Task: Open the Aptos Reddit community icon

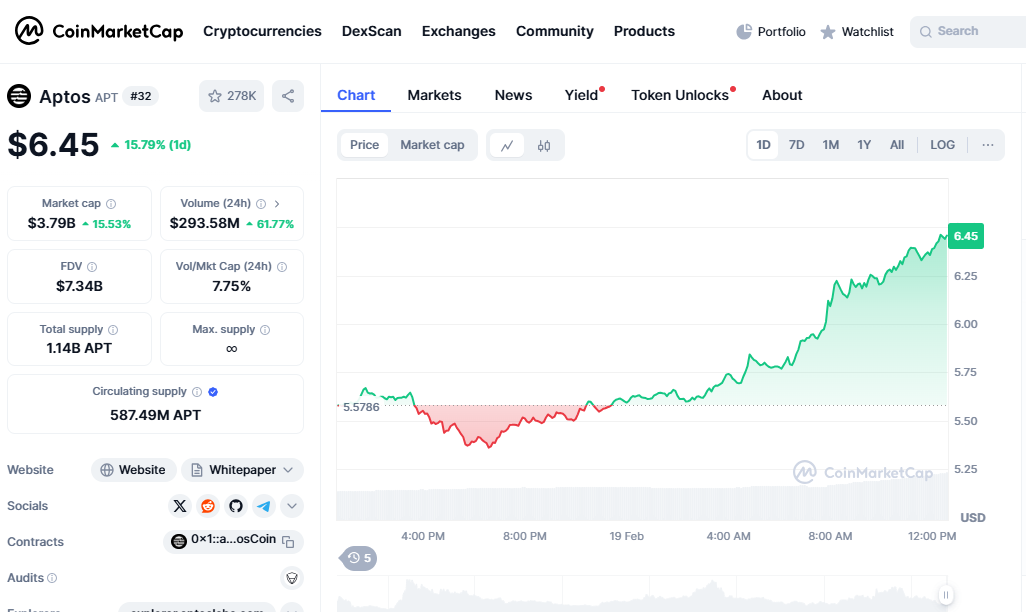Action: [x=208, y=506]
